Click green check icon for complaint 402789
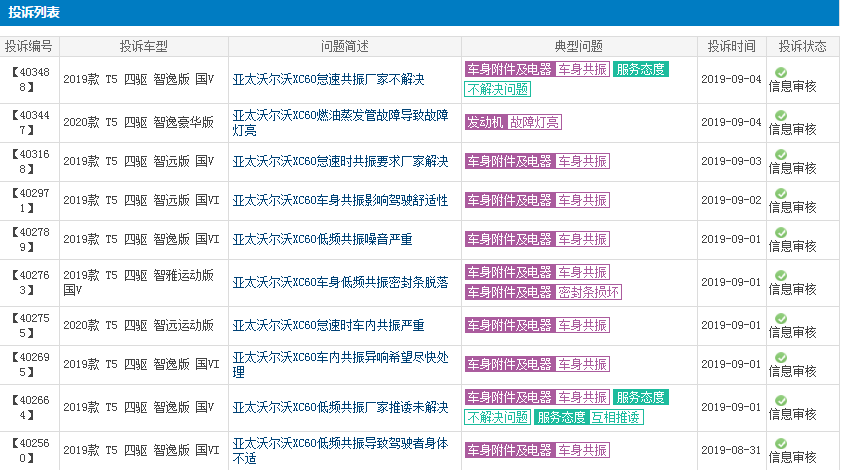The image size is (841, 470). click(x=781, y=232)
